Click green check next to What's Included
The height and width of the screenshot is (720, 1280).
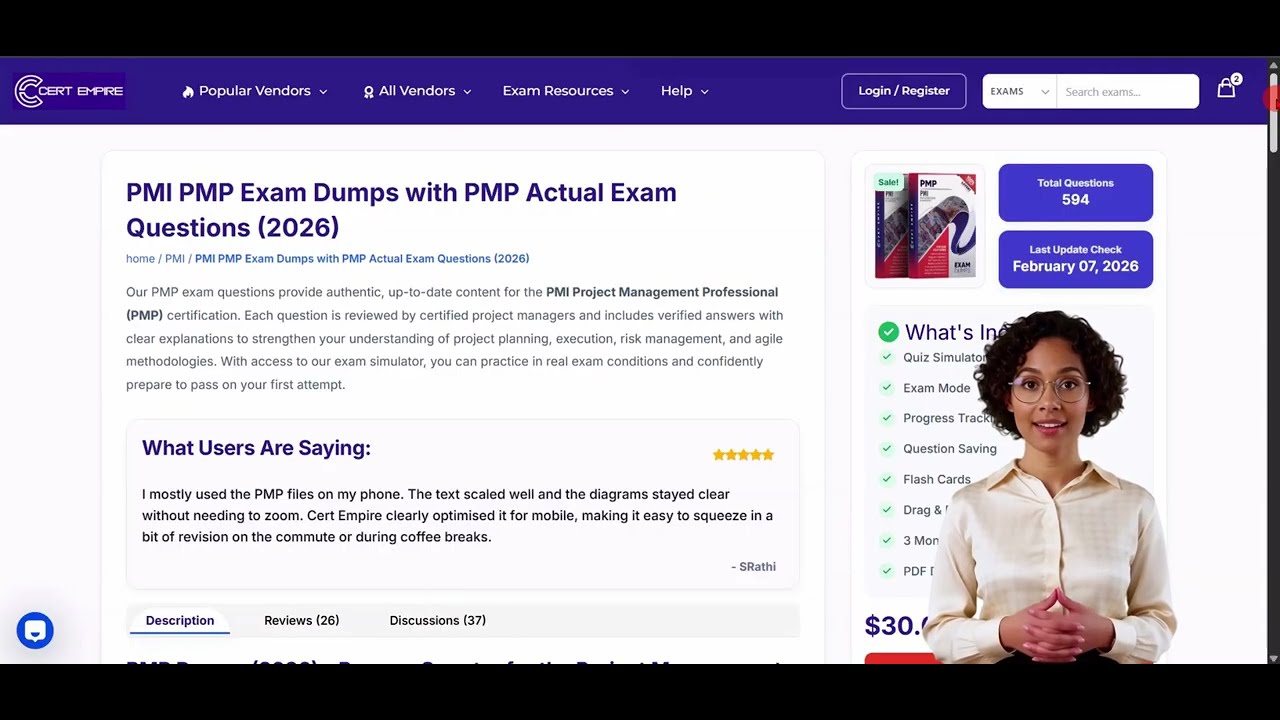pyautogui.click(x=888, y=332)
